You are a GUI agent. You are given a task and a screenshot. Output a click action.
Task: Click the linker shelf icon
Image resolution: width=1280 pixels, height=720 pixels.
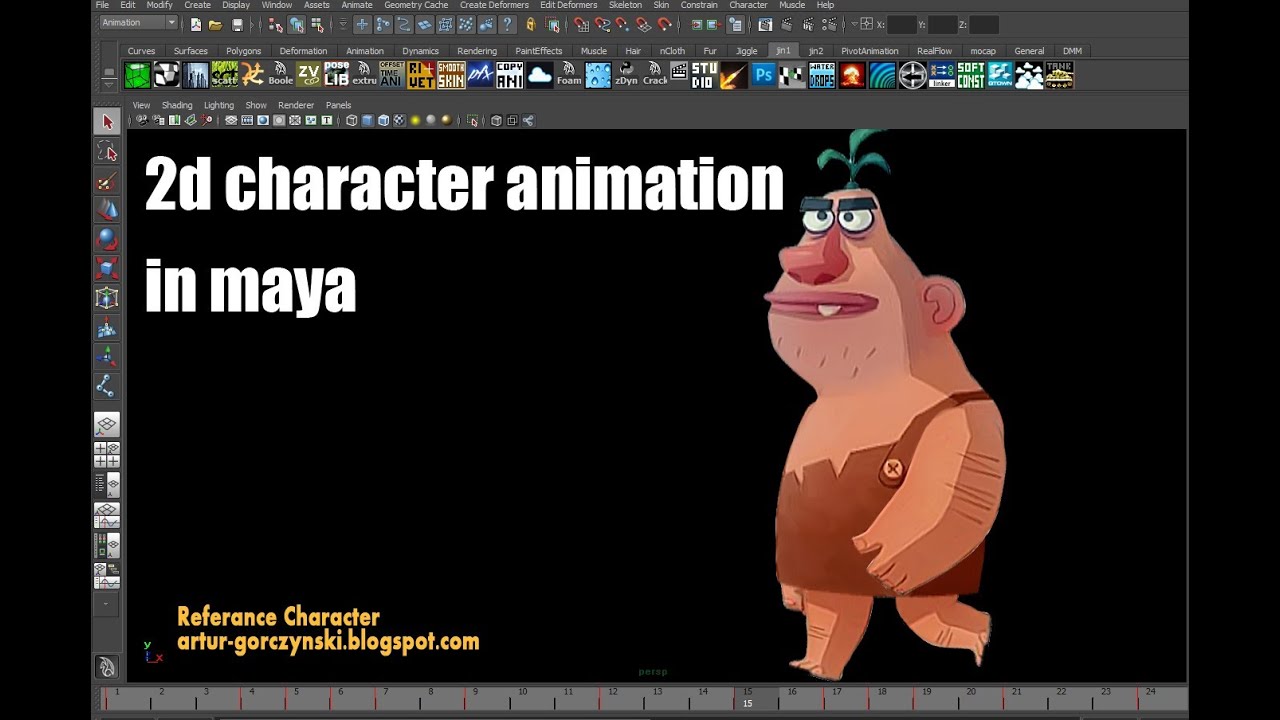pyautogui.click(x=941, y=75)
